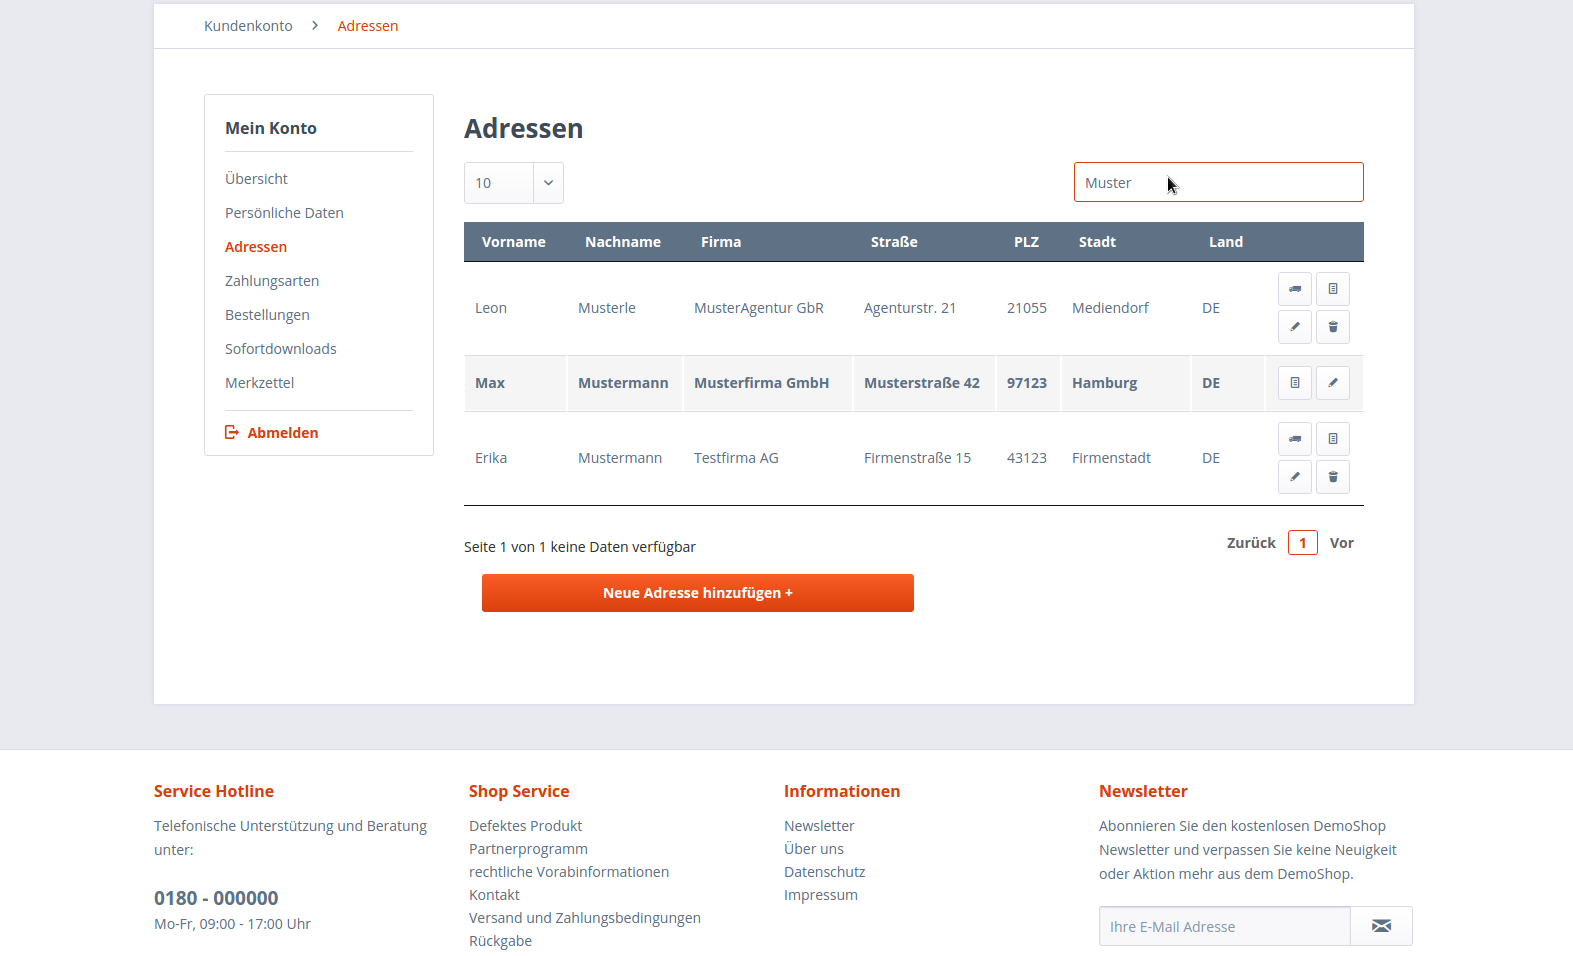
Task: Open Newsletter link under Informationen
Action: [x=819, y=826]
